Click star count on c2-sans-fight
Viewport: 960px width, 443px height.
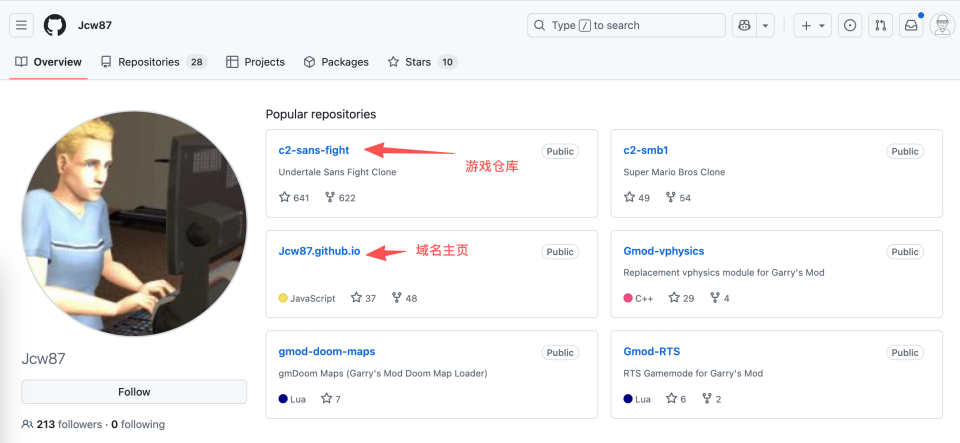[294, 198]
